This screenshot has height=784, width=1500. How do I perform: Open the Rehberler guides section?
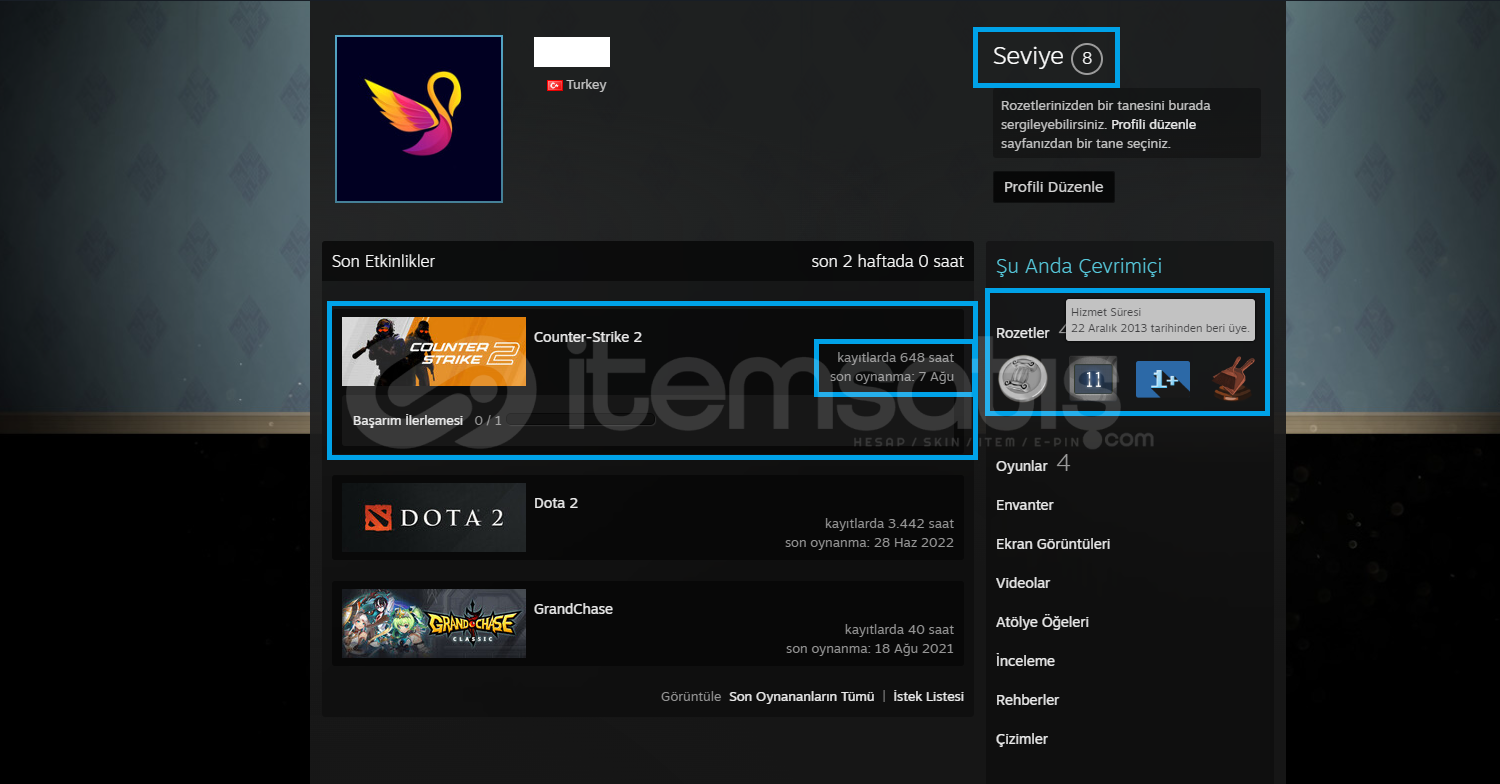[1027, 700]
